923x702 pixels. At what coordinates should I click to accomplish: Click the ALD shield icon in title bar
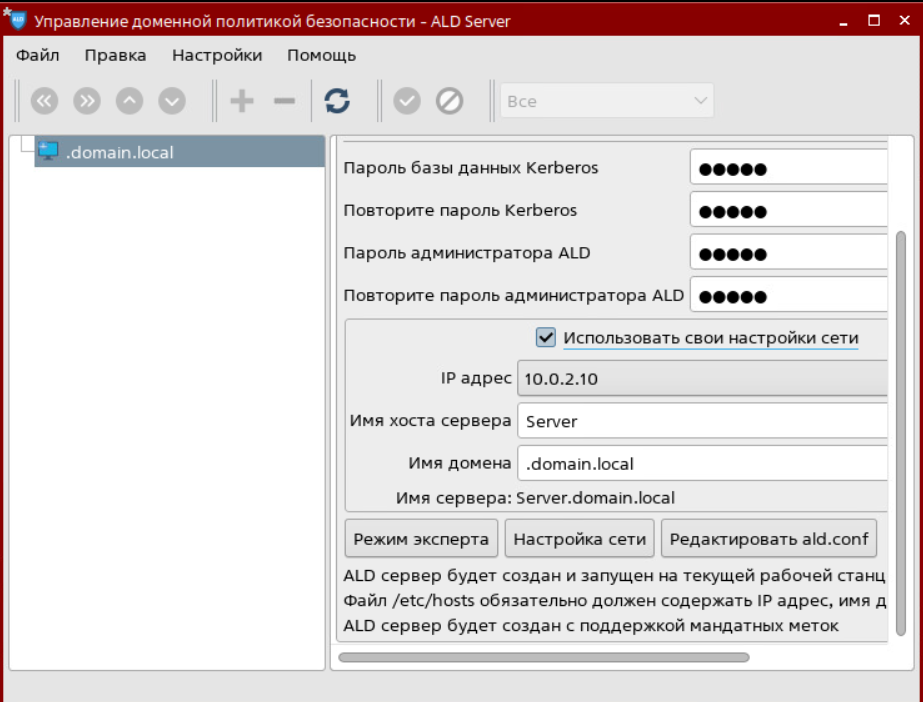click(18, 21)
